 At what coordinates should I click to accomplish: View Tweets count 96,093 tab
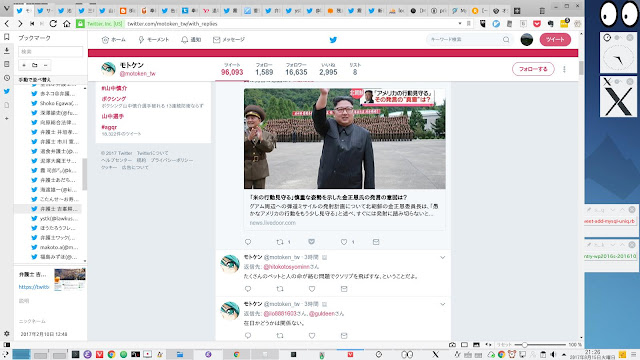tap(232, 69)
